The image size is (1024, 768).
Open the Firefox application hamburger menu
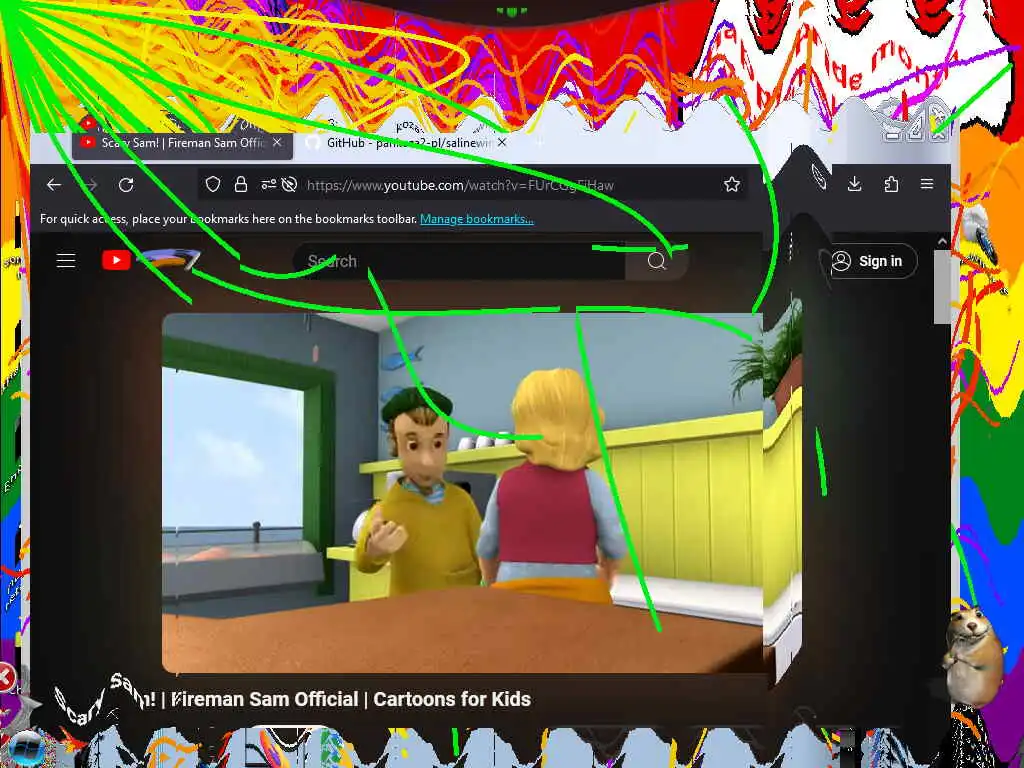click(x=927, y=184)
